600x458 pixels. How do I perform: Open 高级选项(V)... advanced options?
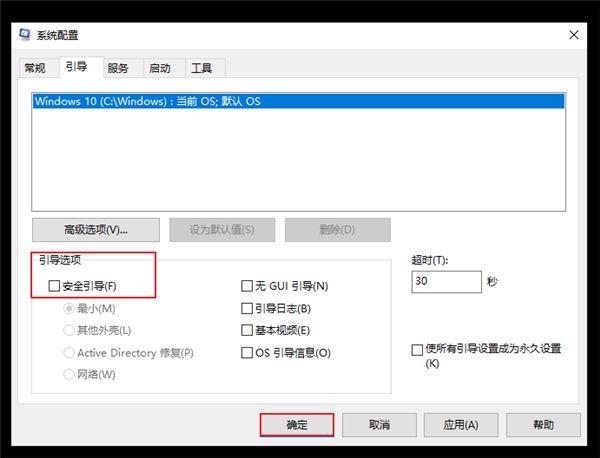[96, 229]
